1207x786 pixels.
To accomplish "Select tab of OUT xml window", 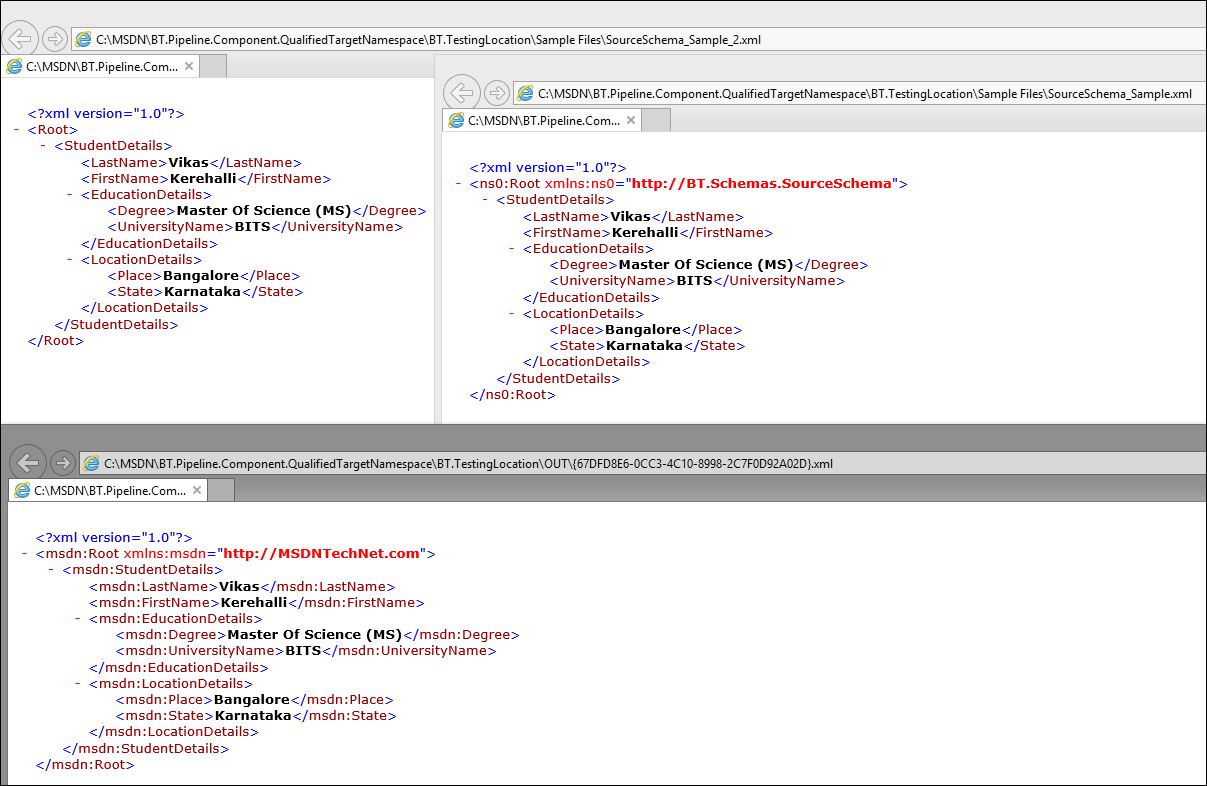I will coord(109,491).
